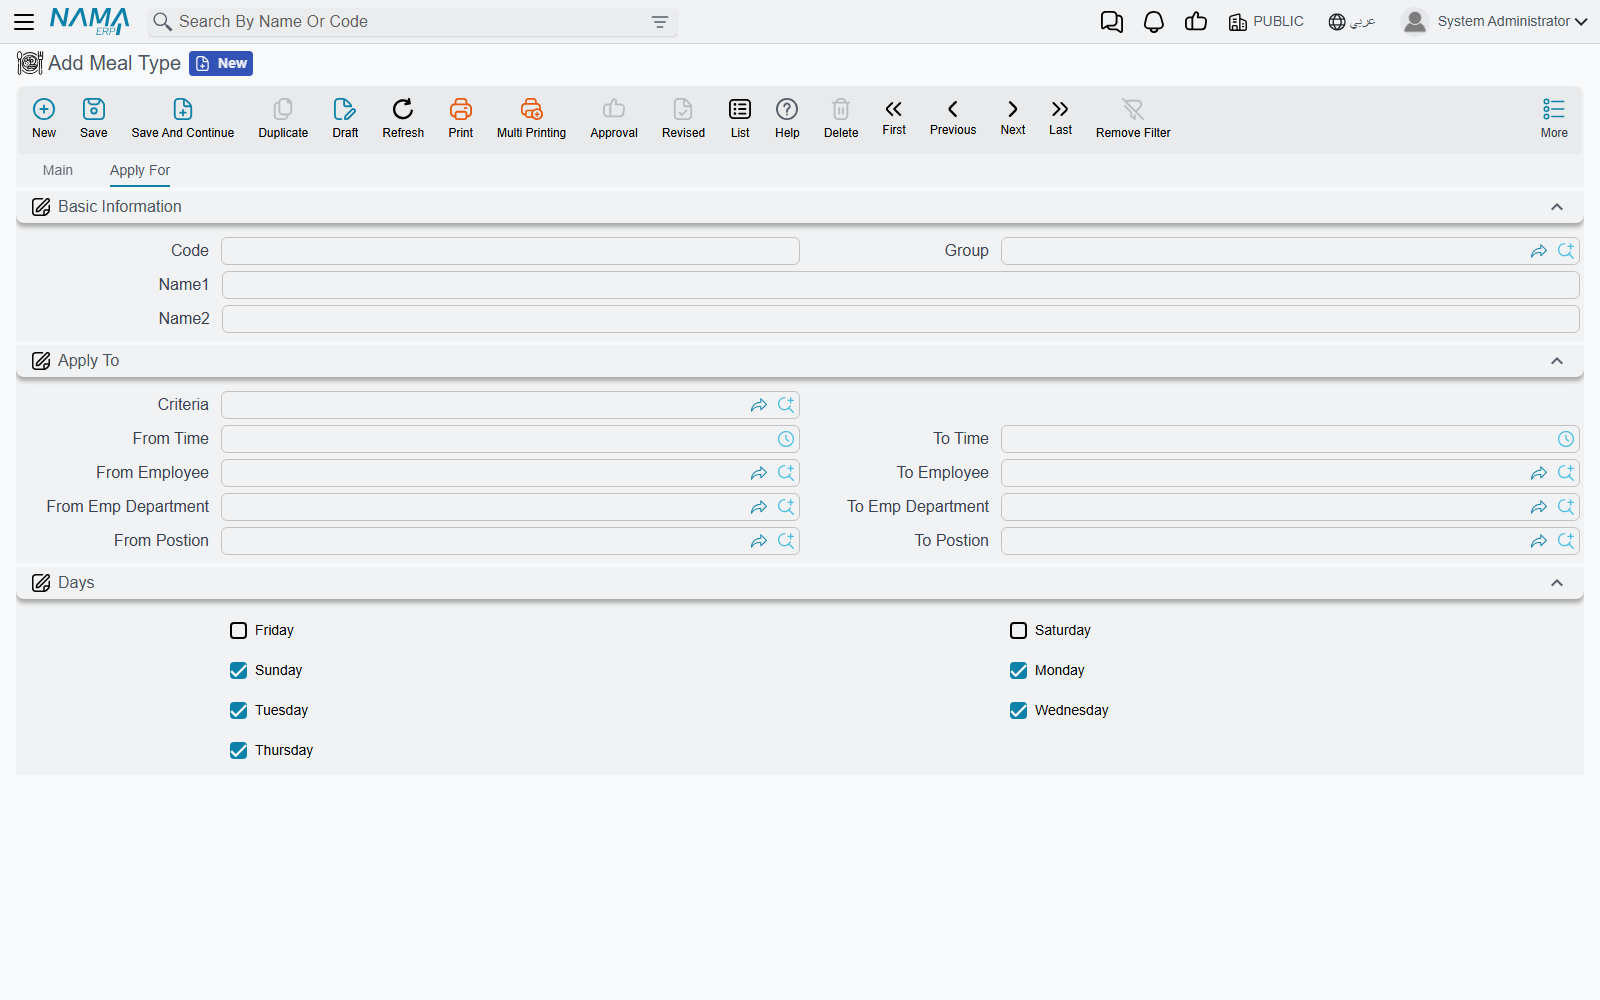Go to the Previous record
1600x1000 pixels.
(x=953, y=117)
